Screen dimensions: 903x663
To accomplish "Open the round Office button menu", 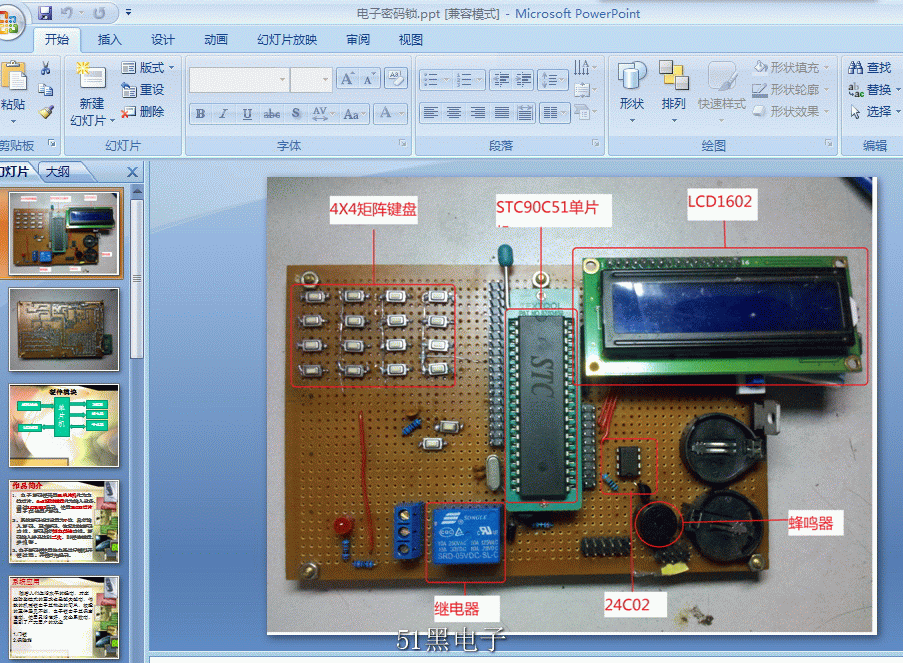I will pyautogui.click(x=10, y=22).
